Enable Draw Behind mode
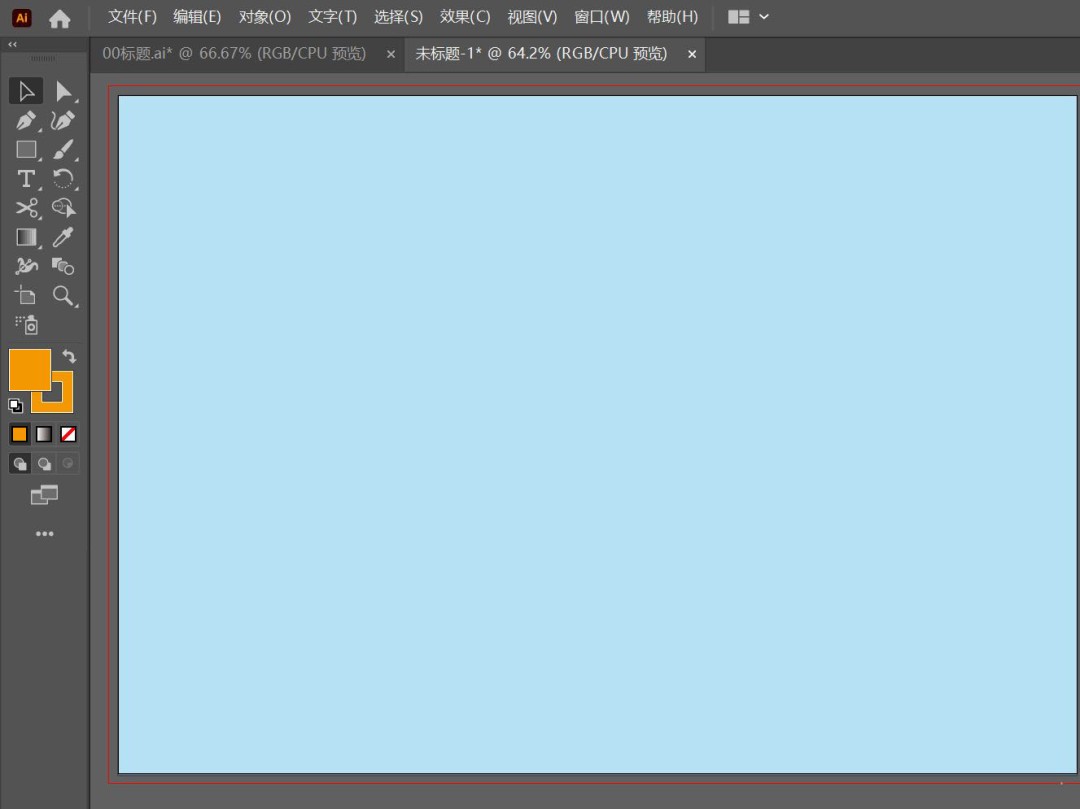1080x809 pixels. coord(44,464)
